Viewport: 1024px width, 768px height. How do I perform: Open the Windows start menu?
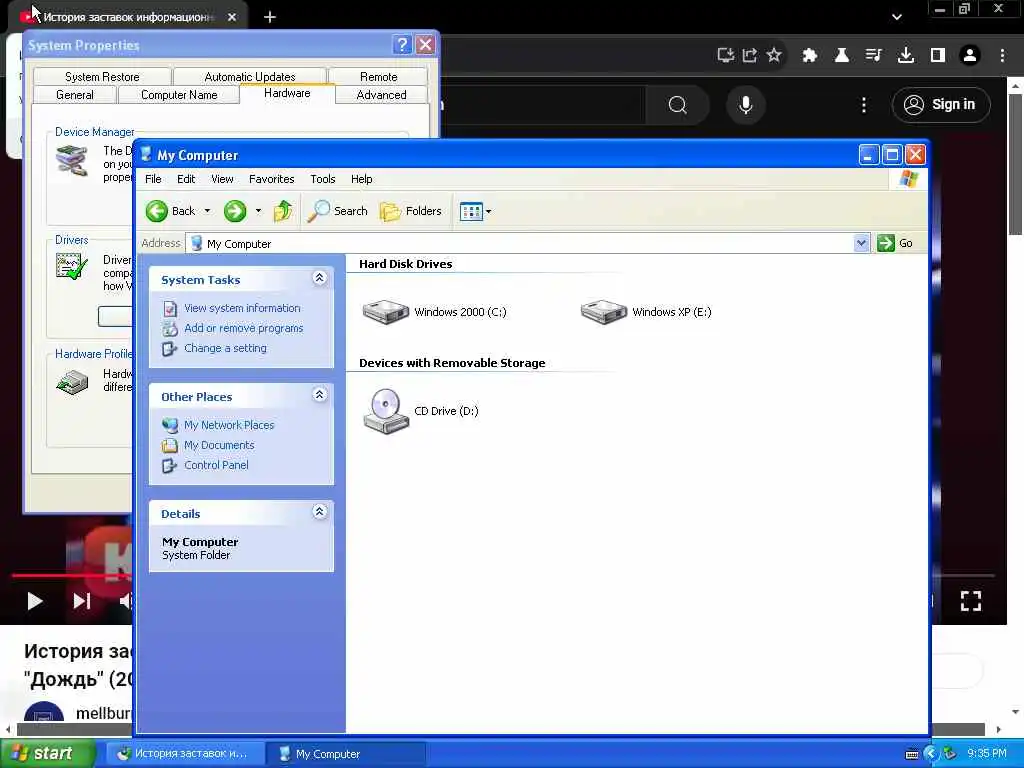pos(46,753)
